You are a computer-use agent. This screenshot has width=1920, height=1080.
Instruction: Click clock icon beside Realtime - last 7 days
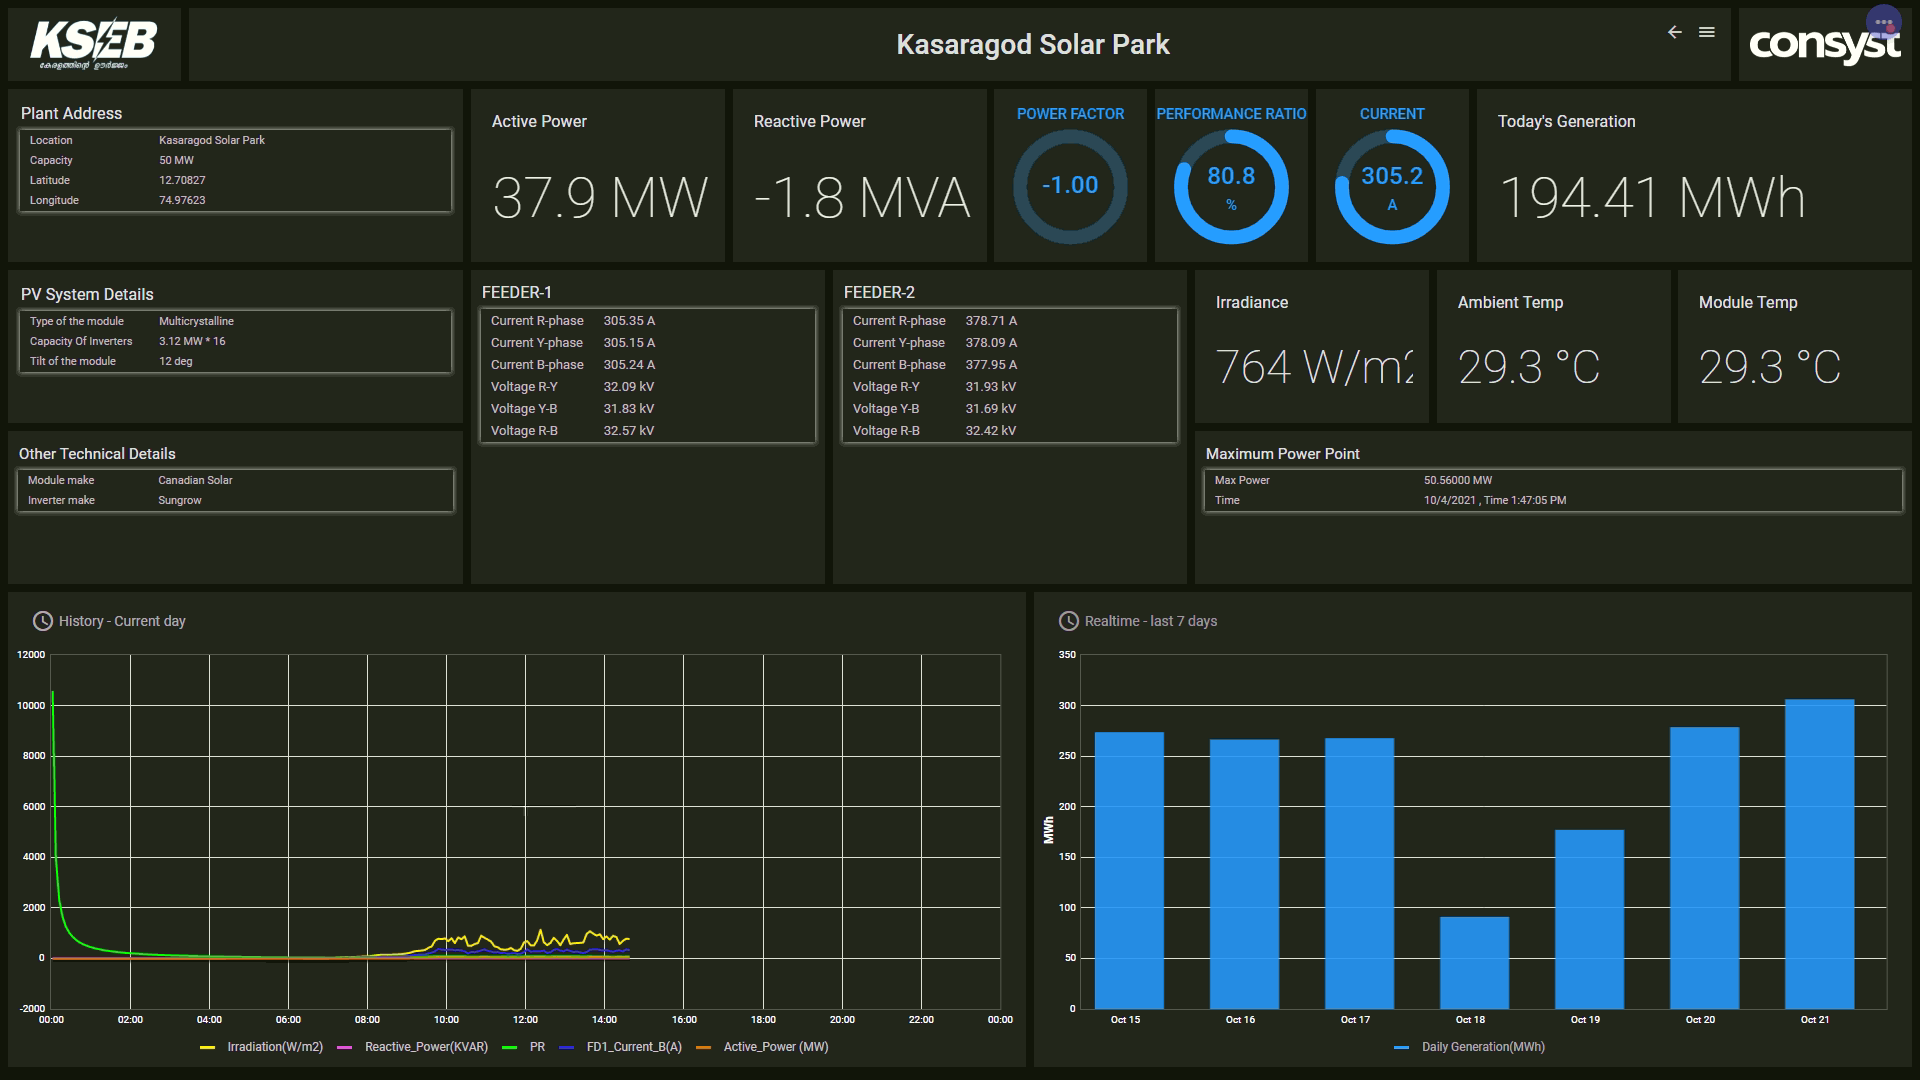pos(1068,621)
